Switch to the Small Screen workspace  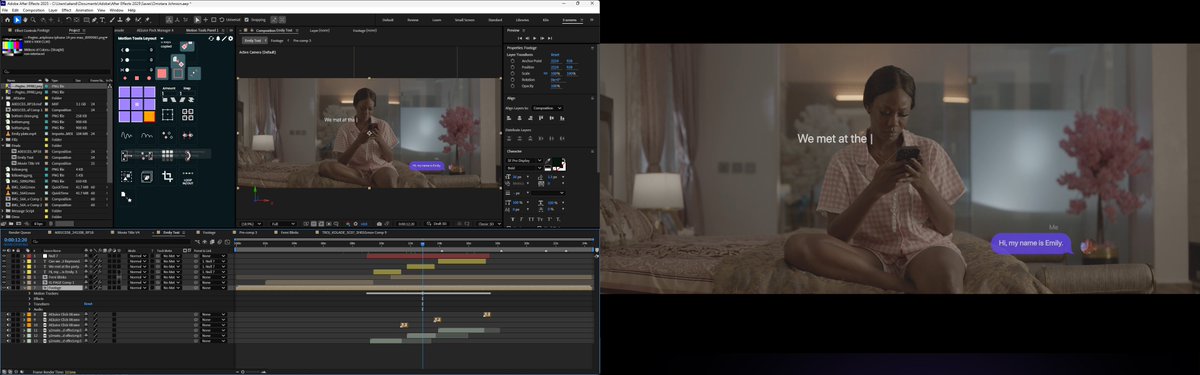point(465,19)
